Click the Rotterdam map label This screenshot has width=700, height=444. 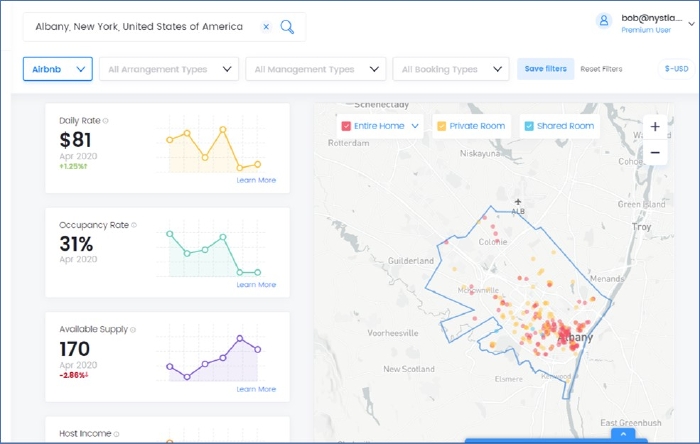point(349,143)
